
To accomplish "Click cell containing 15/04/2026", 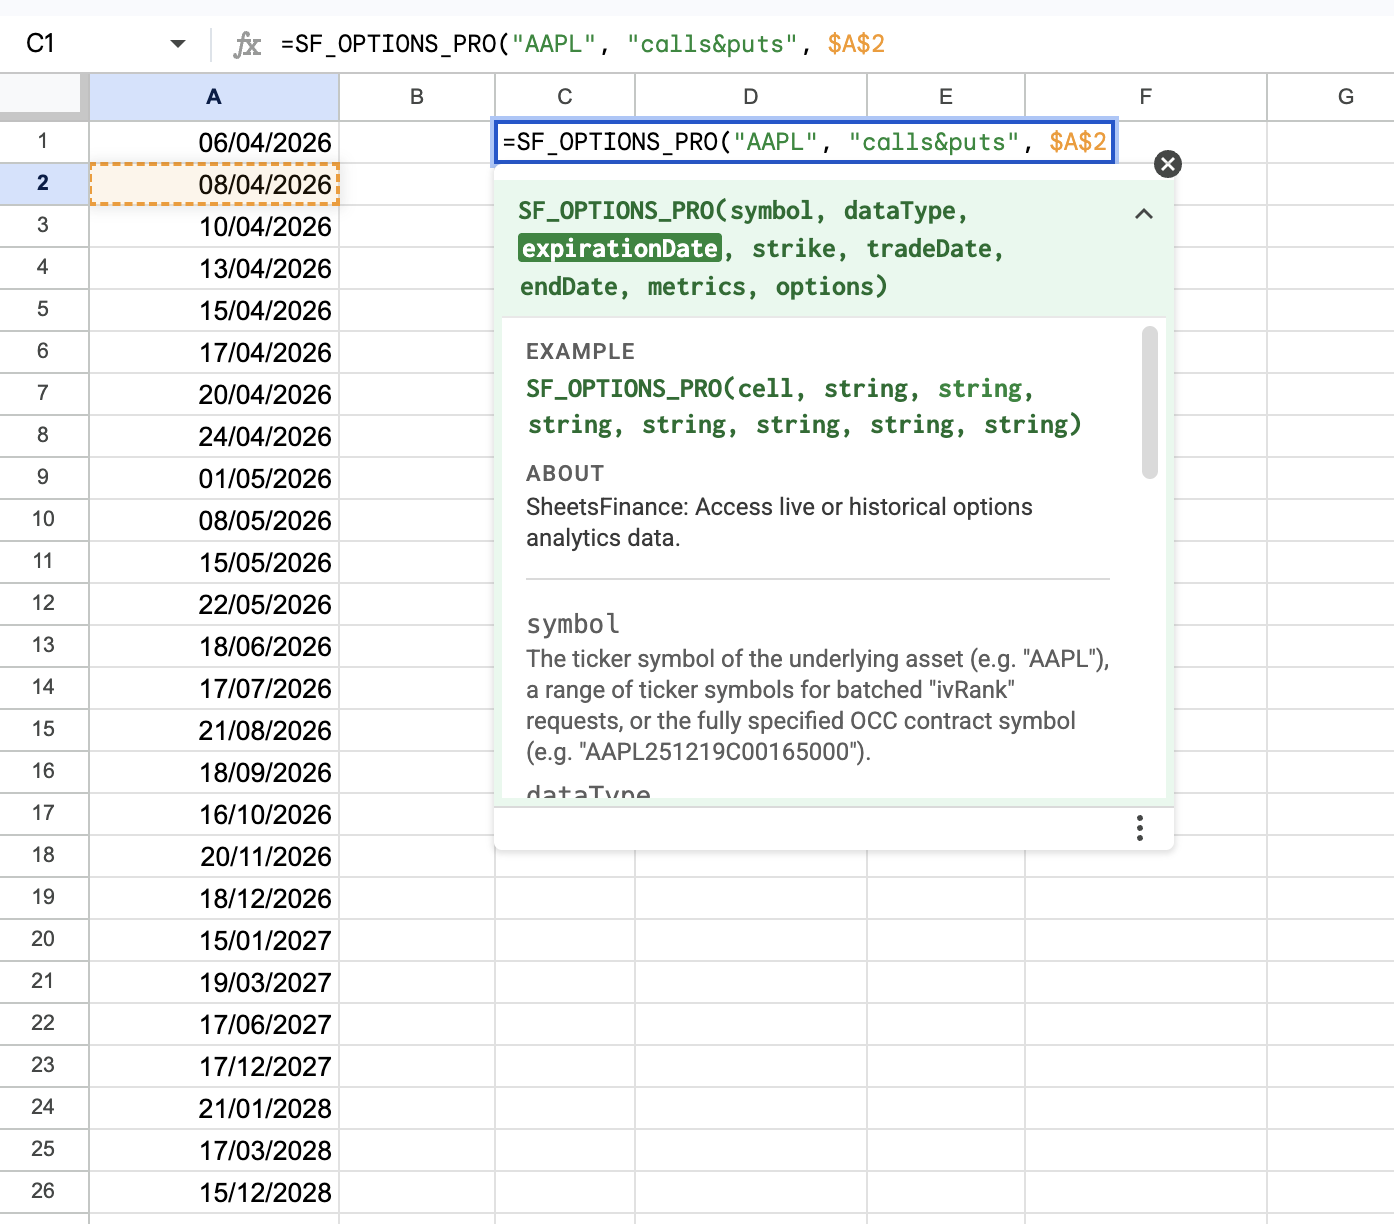I will [x=214, y=310].
